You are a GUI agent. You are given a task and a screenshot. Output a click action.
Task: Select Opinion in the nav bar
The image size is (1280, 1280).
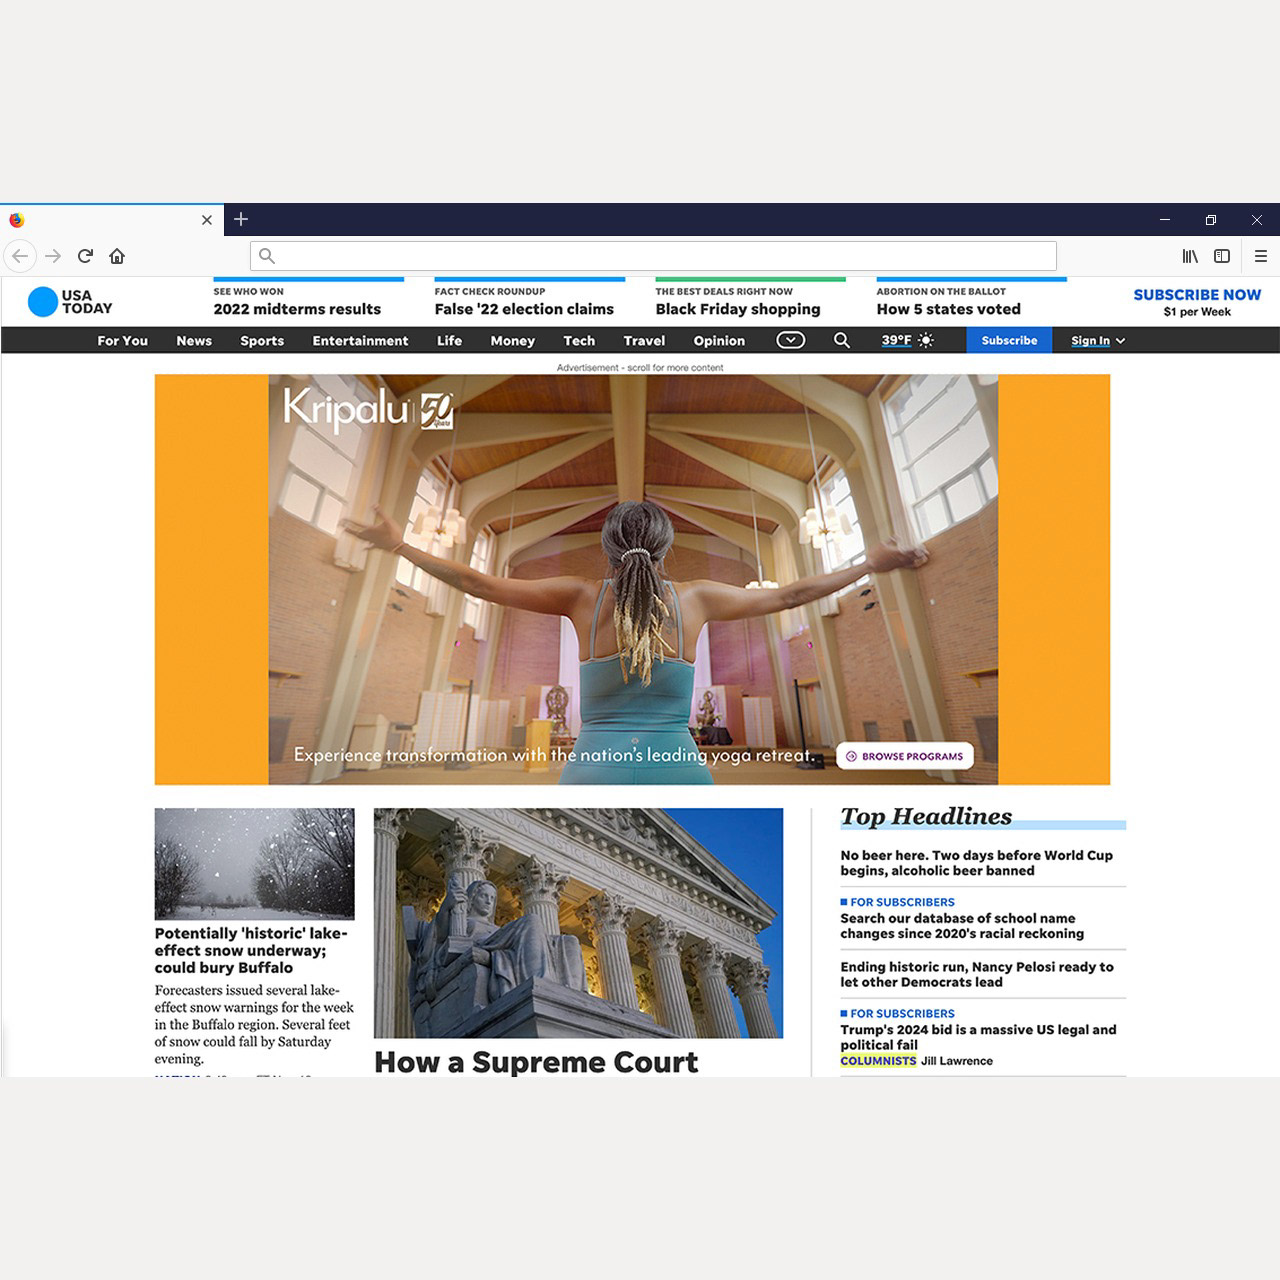(x=719, y=340)
